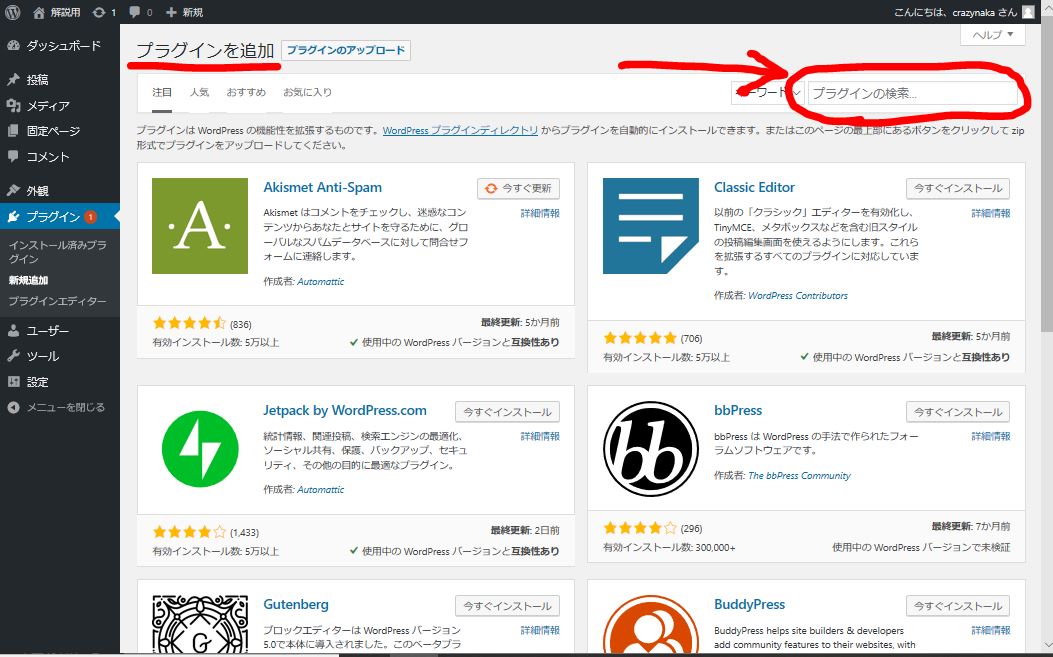Click the 設定 sidebar icon
1053x657 pixels.
click(13, 382)
